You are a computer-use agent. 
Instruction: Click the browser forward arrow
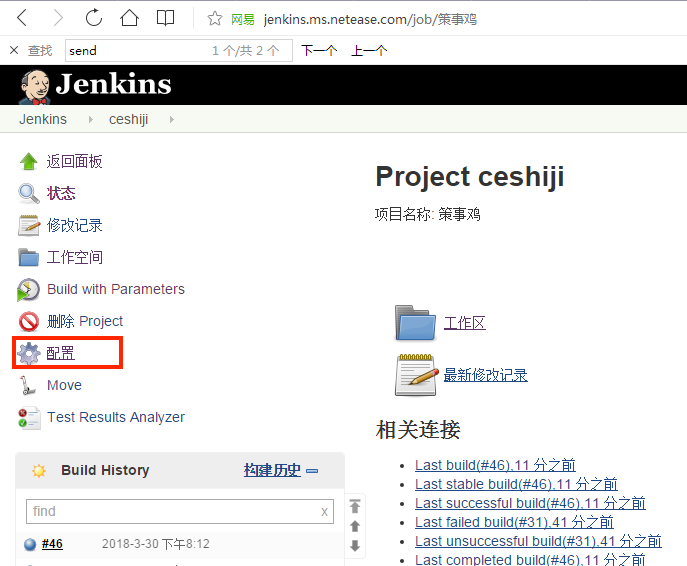[58, 18]
